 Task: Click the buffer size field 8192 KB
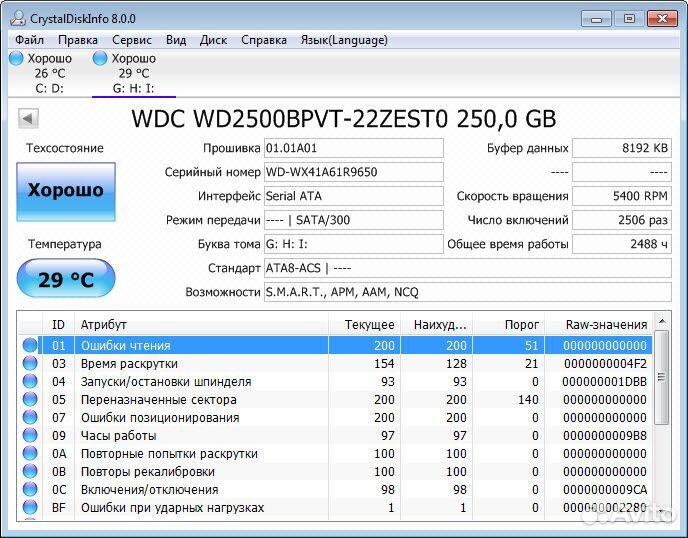[622, 148]
